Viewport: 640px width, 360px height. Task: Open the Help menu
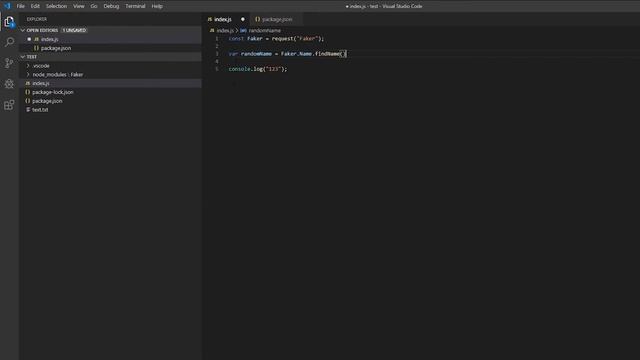(x=157, y=6)
